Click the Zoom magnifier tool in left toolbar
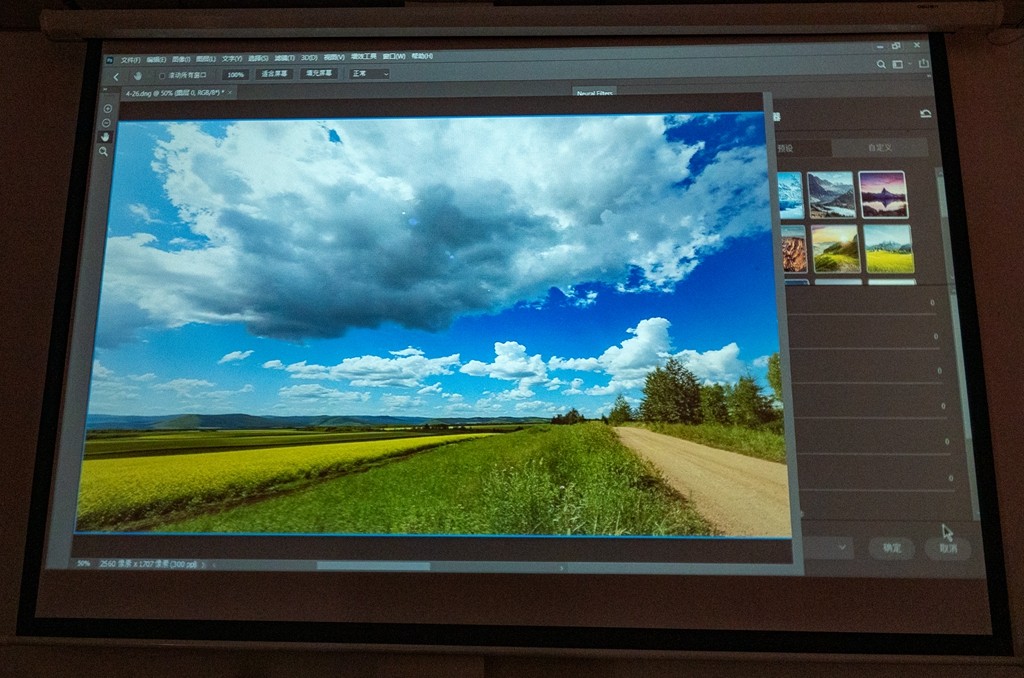 pyautogui.click(x=104, y=151)
